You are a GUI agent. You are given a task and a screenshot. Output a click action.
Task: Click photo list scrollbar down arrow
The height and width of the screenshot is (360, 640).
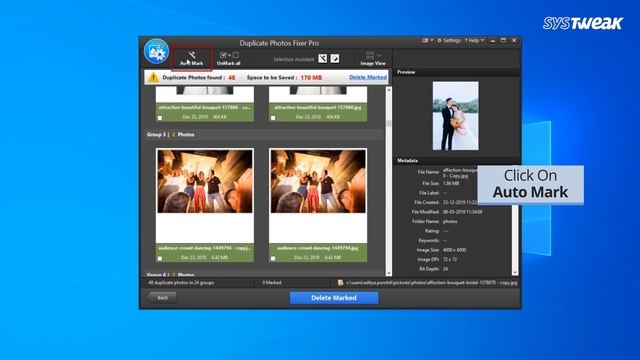(389, 273)
